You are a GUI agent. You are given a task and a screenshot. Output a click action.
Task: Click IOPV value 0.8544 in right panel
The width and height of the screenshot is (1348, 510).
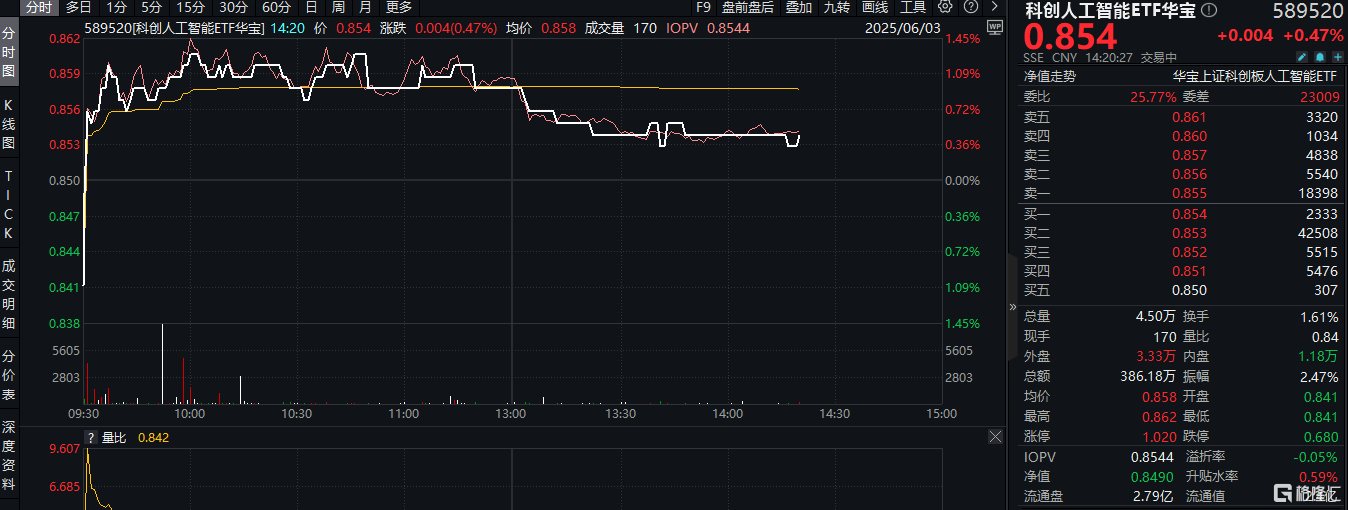(1154, 457)
